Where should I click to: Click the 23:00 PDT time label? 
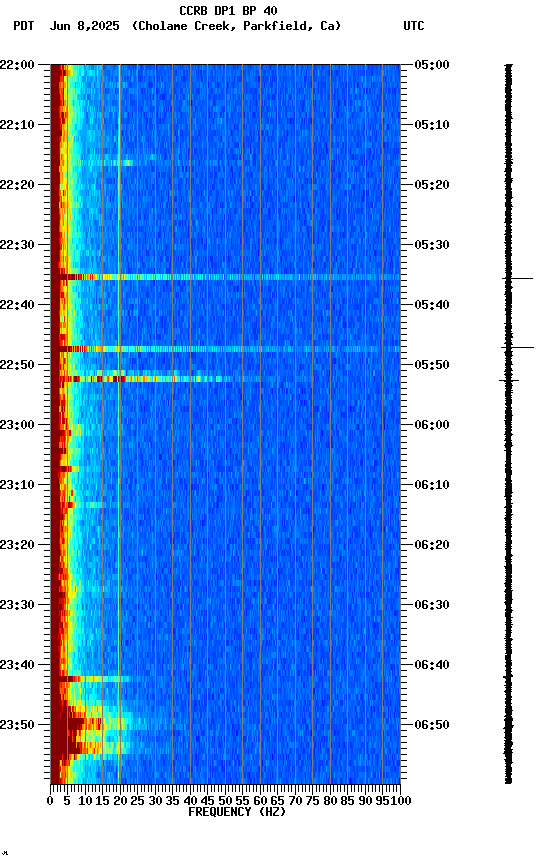pyautogui.click(x=17, y=425)
